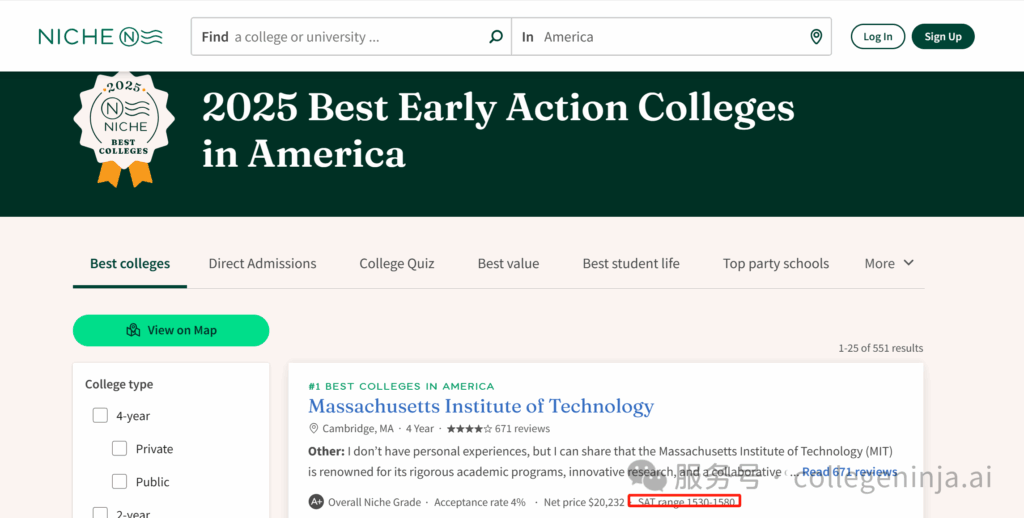The width and height of the screenshot is (1024, 518).
Task: Click the Log In button
Action: (x=878, y=37)
